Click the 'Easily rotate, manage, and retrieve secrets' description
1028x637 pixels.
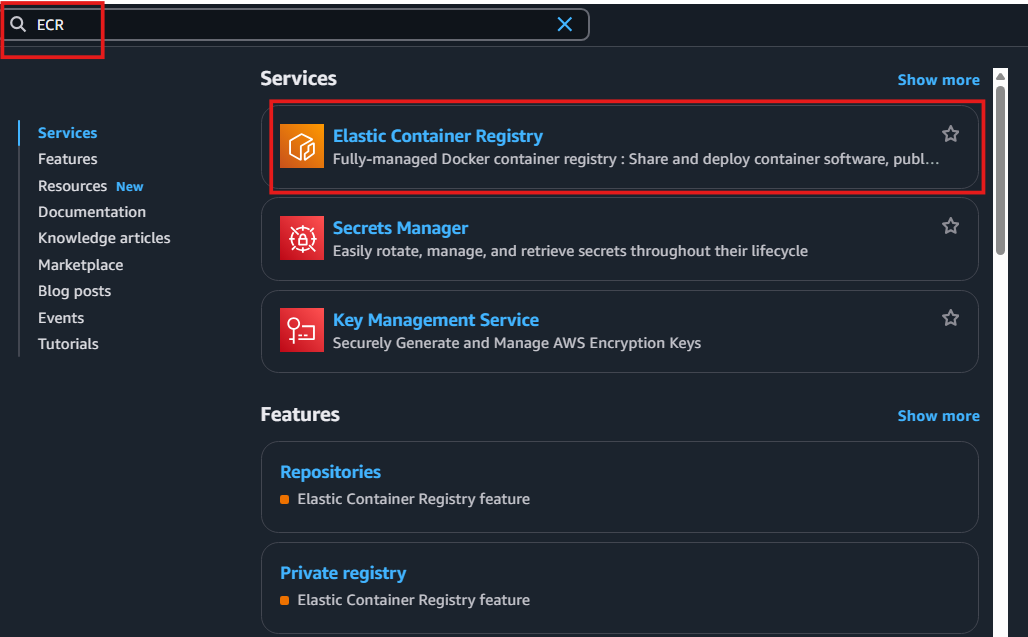(x=570, y=251)
